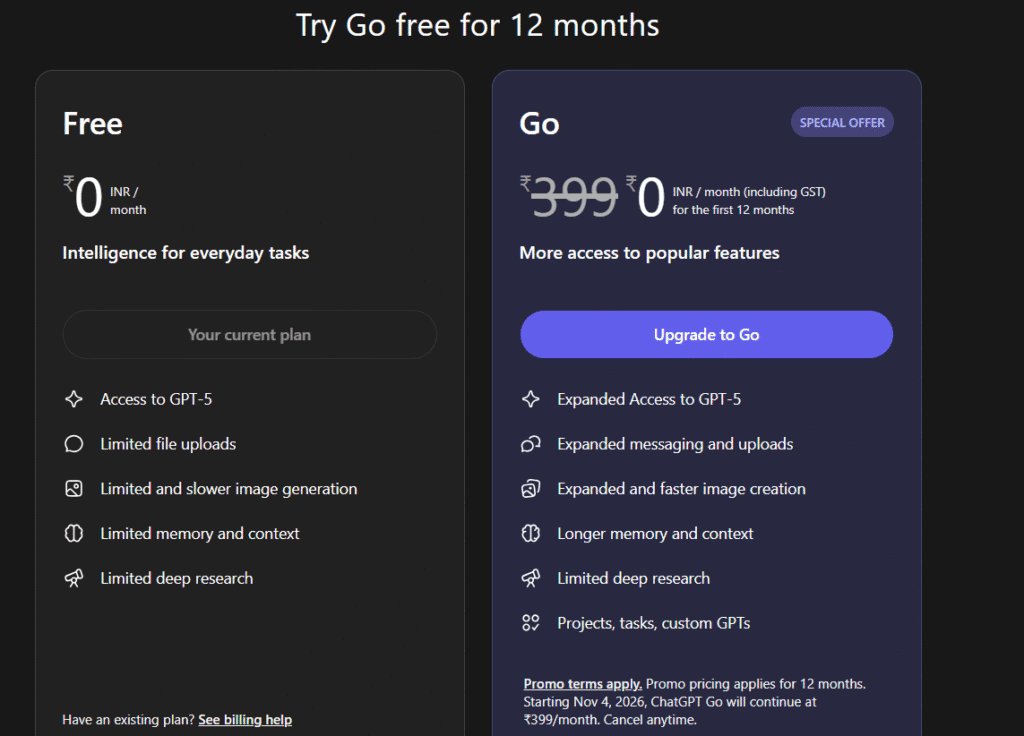
Task: Click the expanded messaging icon on Go plan
Action: [530, 443]
